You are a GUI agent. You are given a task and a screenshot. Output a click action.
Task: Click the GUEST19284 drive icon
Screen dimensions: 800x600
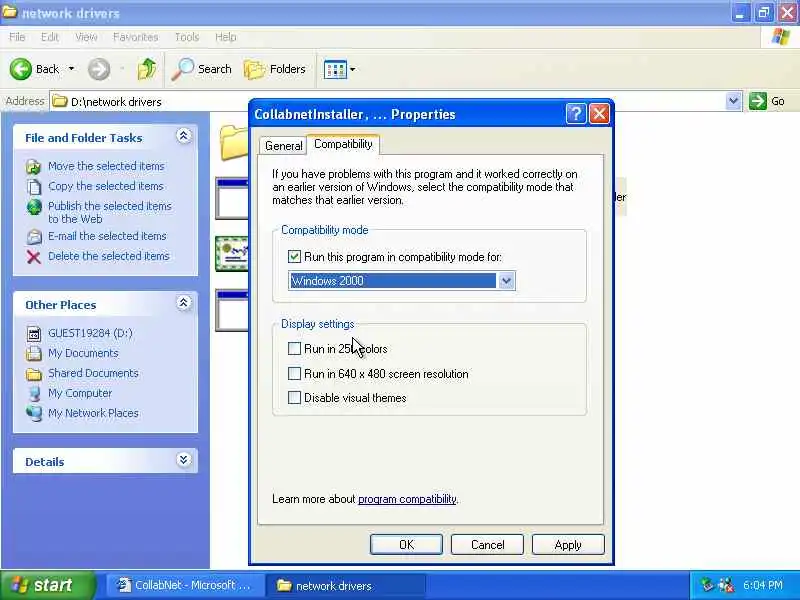point(34,334)
